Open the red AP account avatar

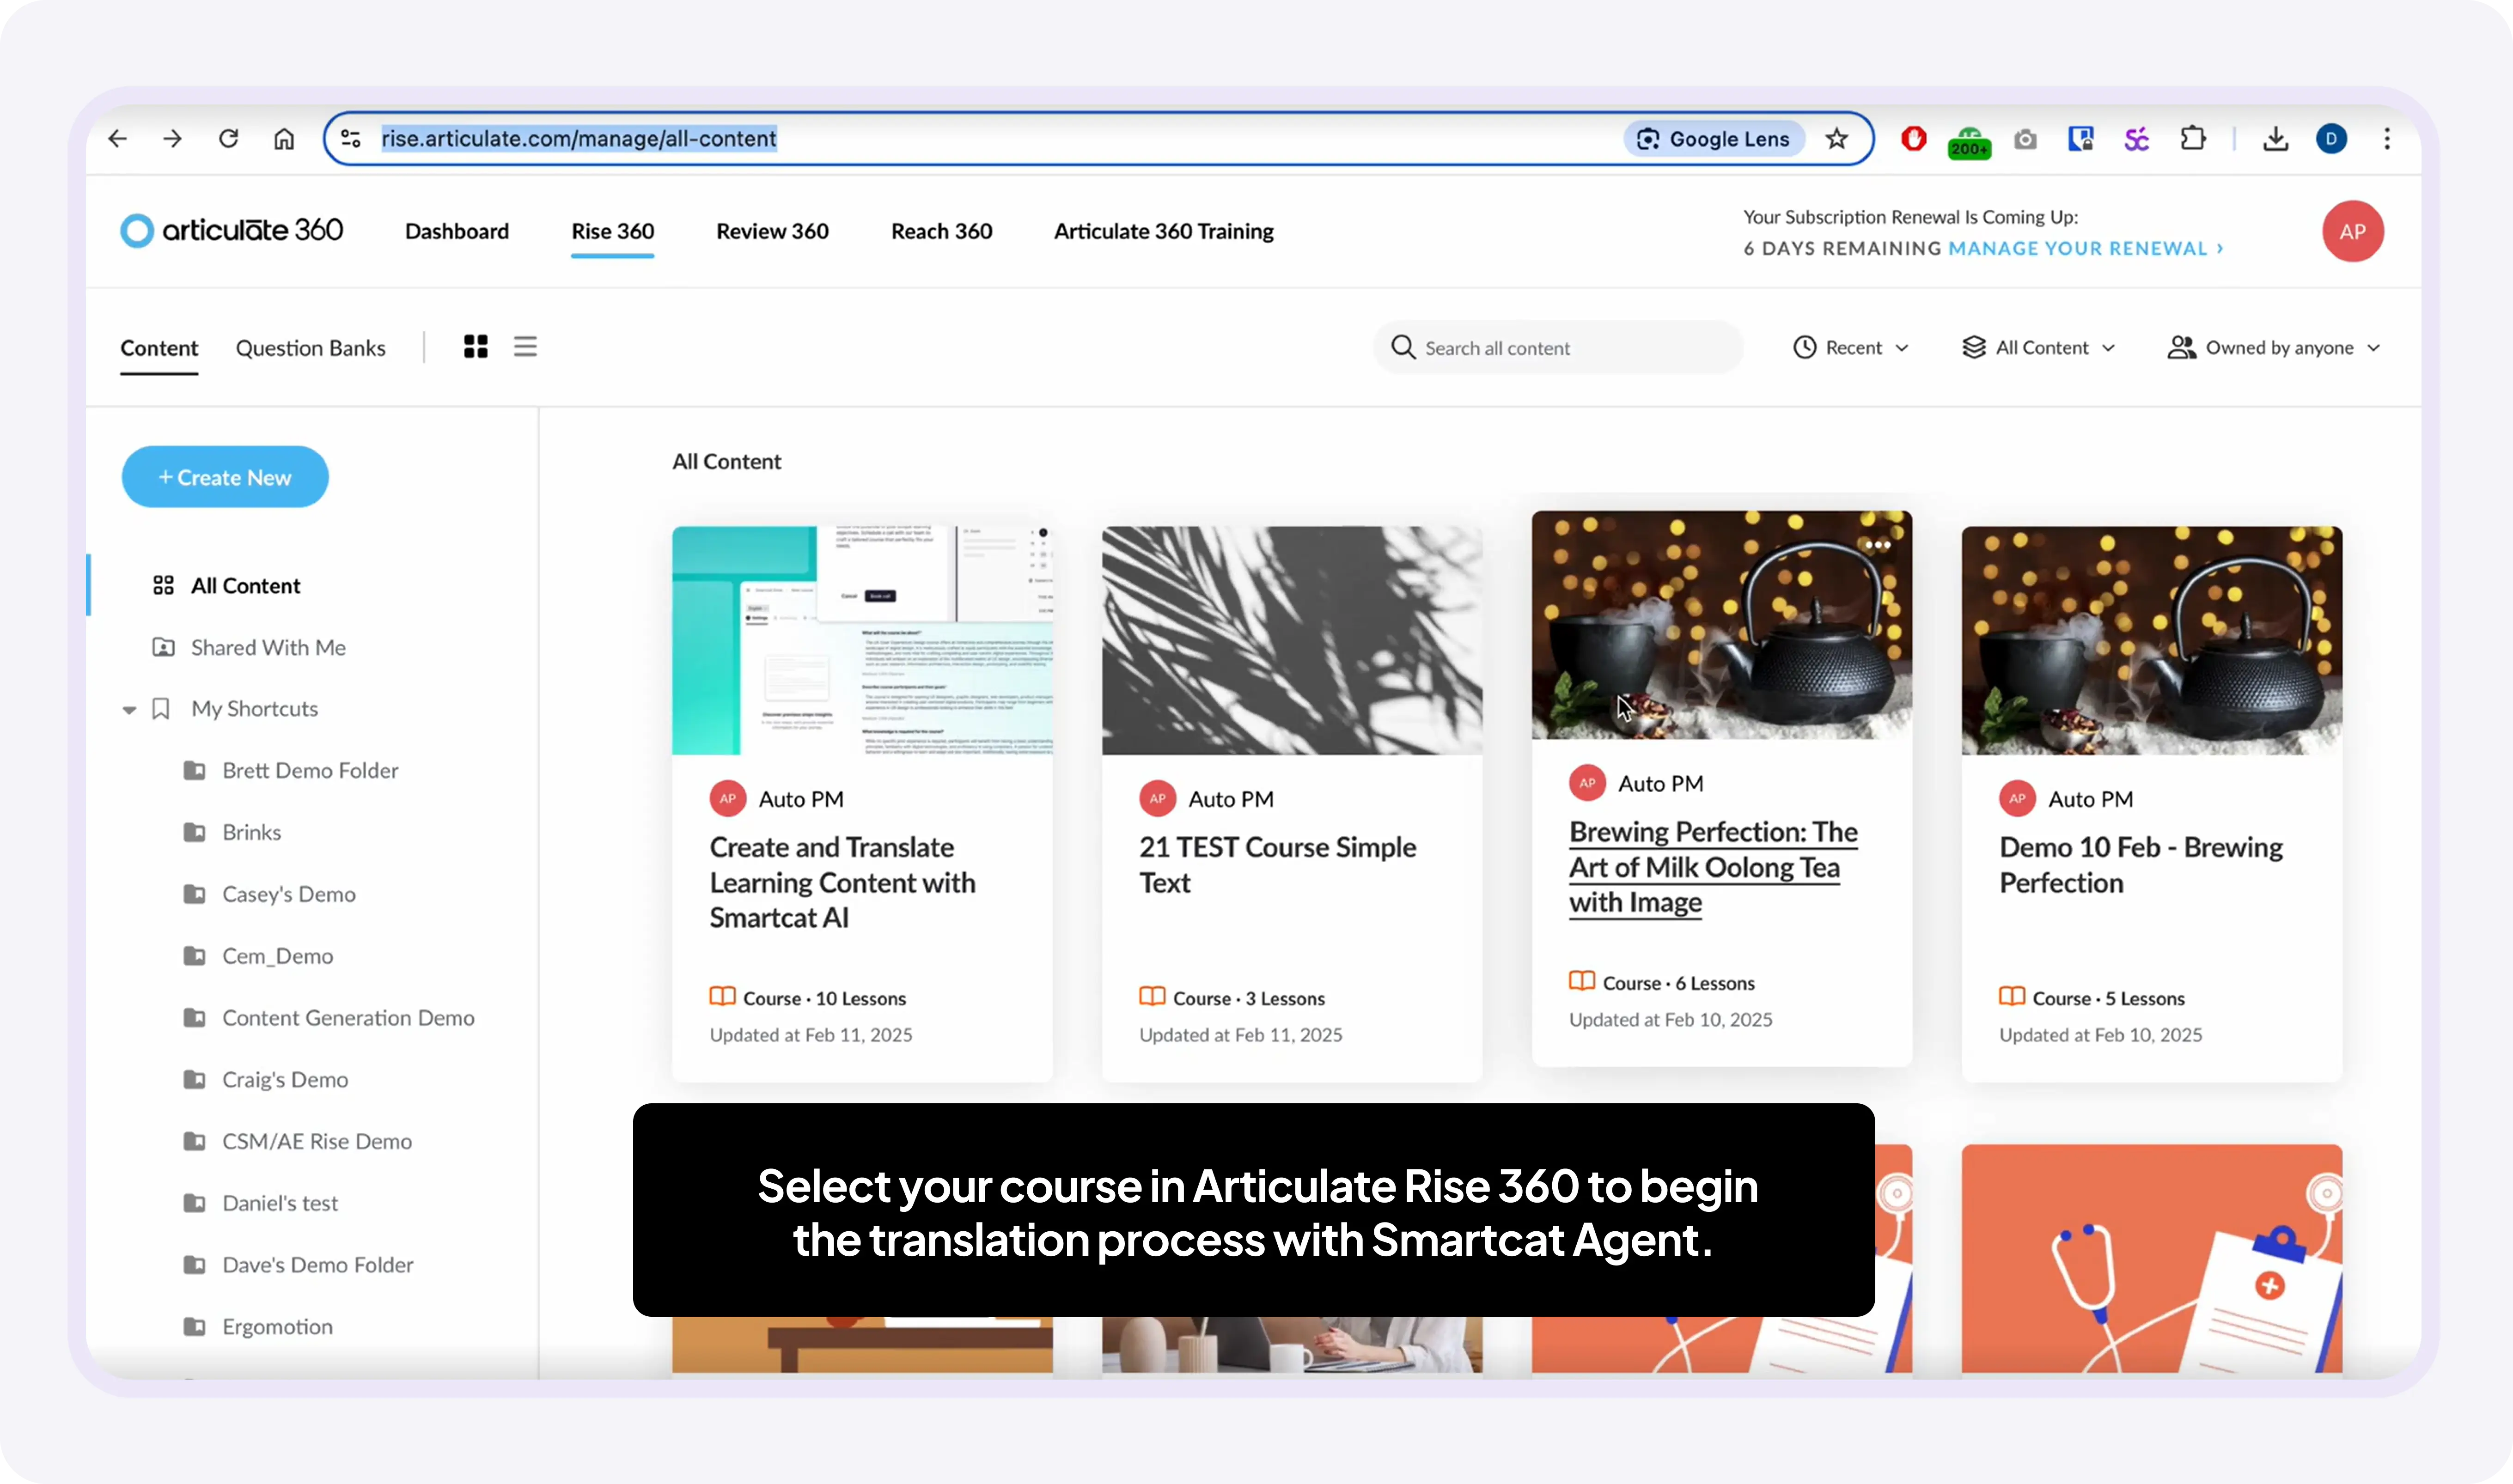tap(2352, 231)
